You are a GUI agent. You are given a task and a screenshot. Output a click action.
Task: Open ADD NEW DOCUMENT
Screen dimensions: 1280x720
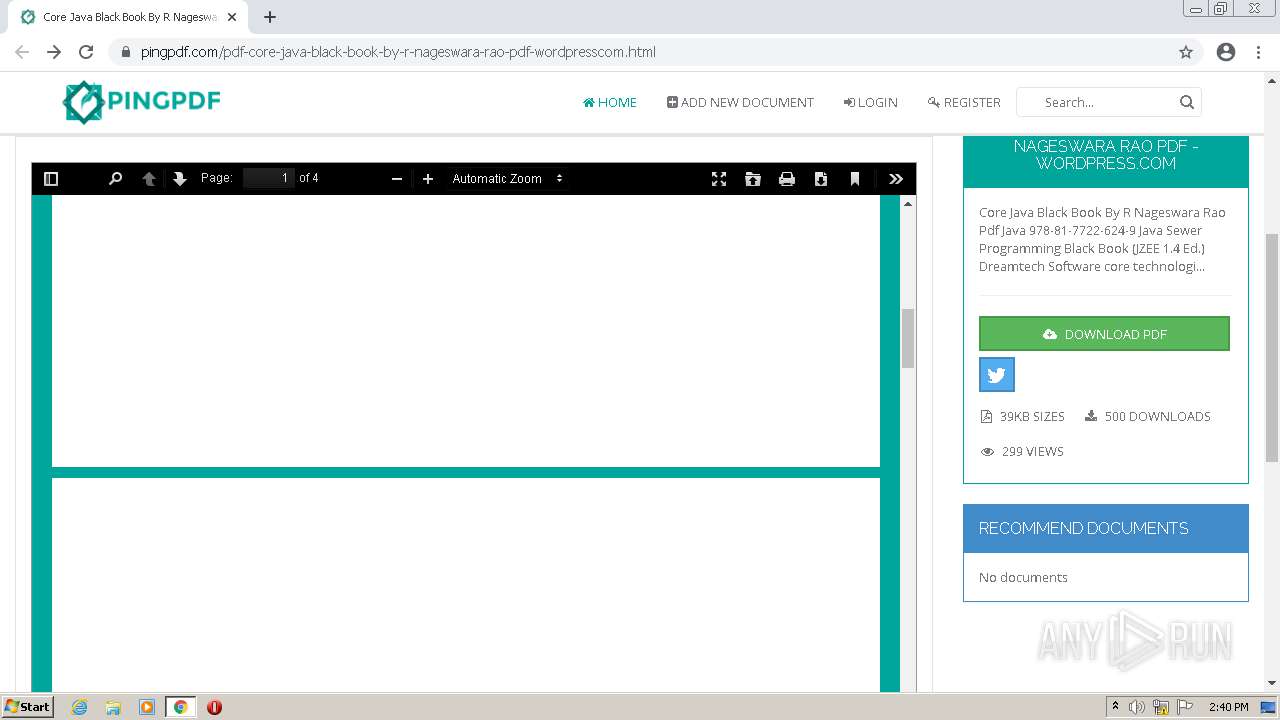click(740, 102)
